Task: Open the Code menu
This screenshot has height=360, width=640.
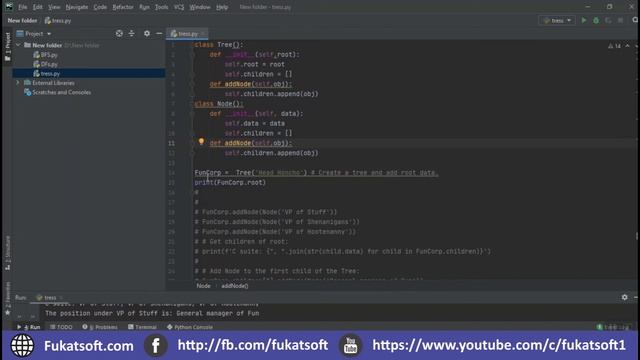Action: click(100, 7)
